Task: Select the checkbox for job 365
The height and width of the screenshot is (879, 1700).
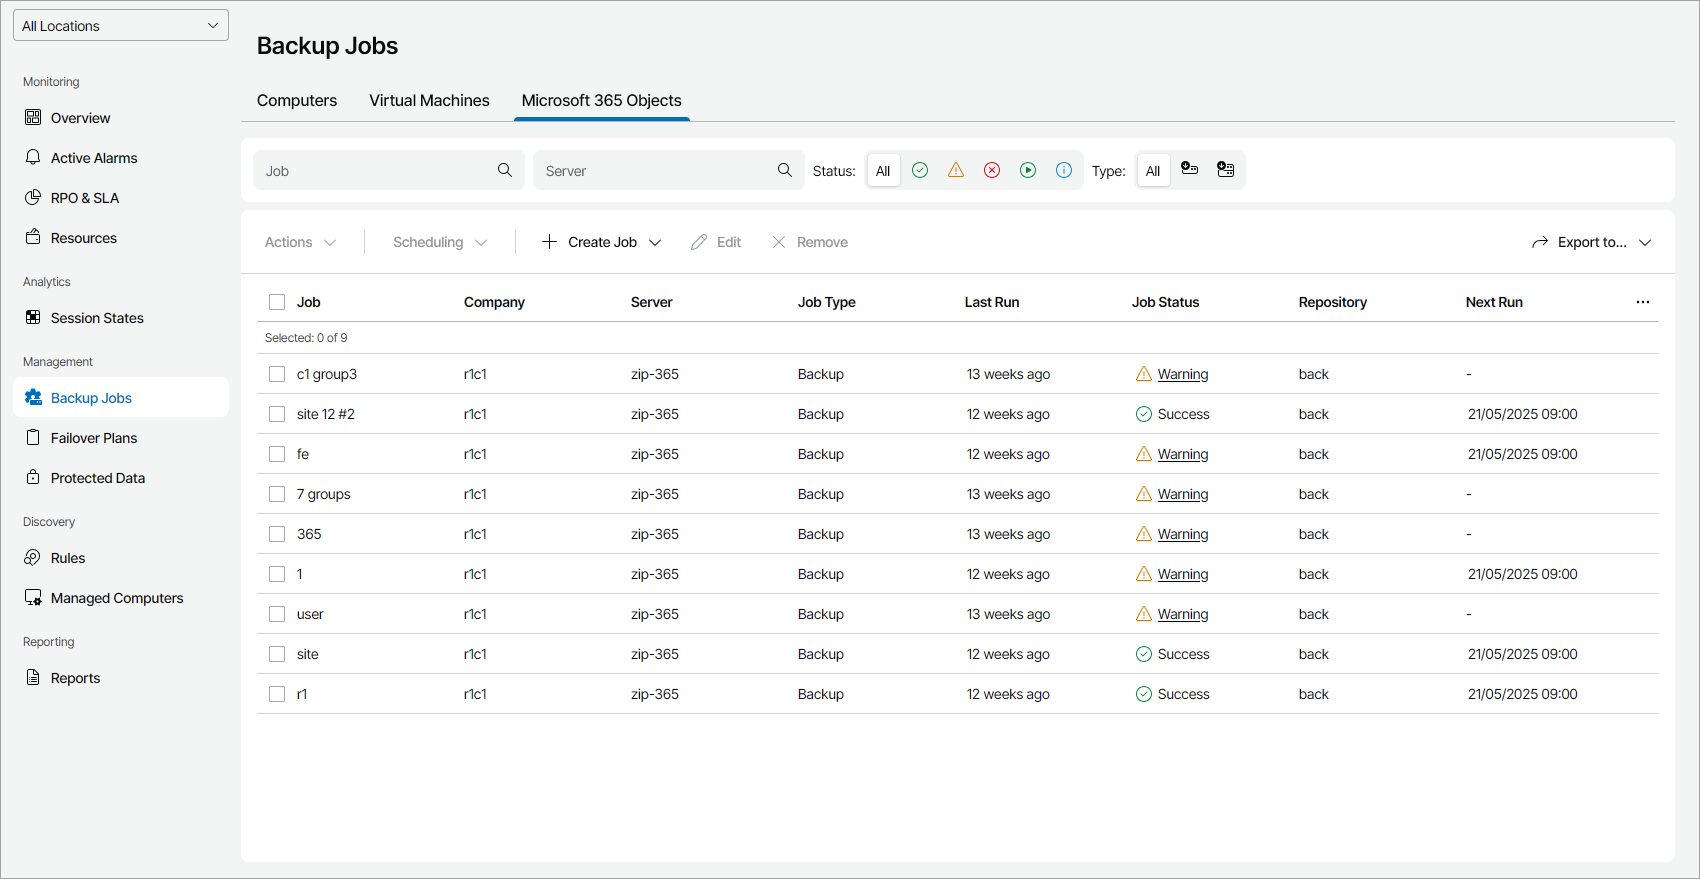Action: click(x=277, y=534)
